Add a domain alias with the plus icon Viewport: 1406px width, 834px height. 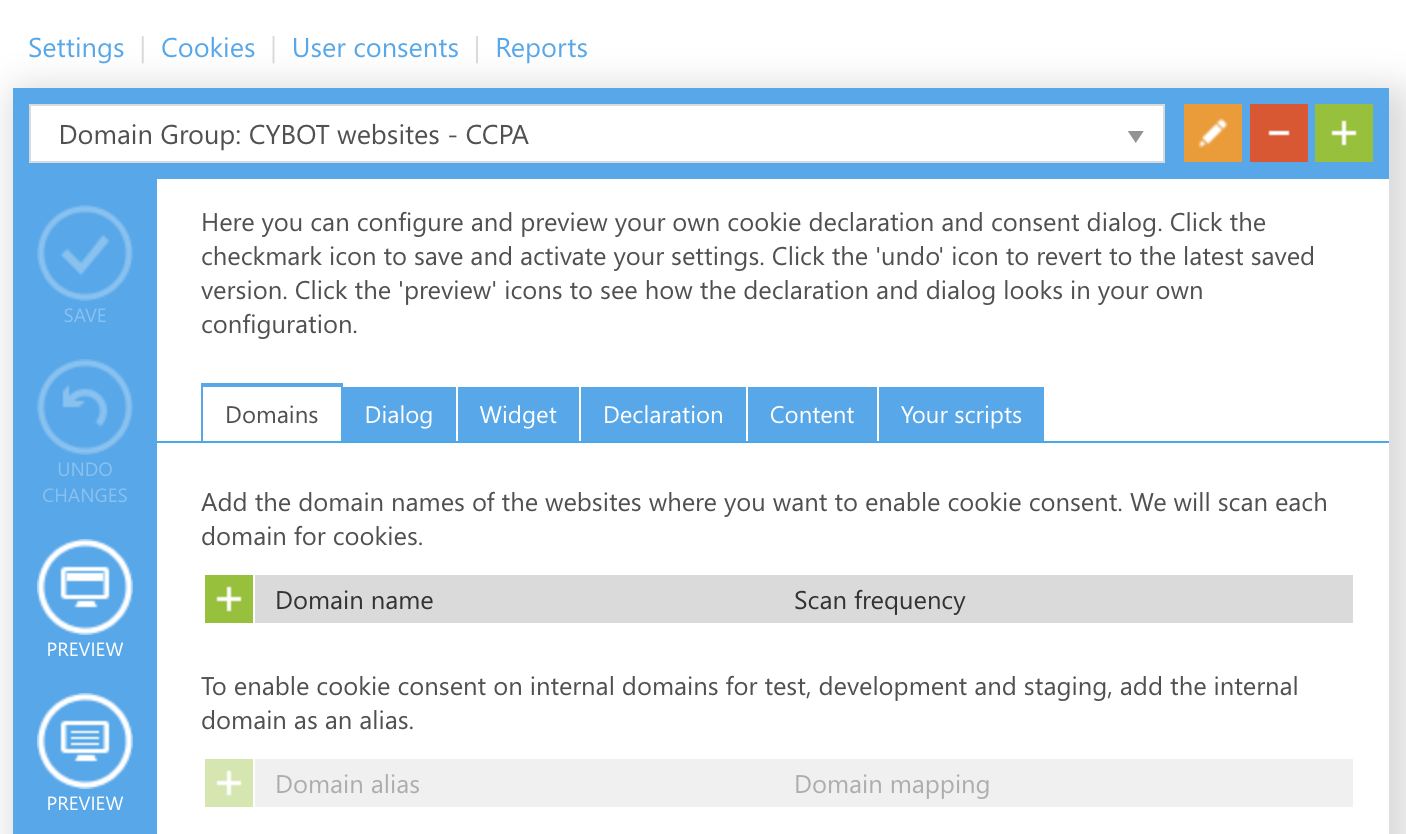(x=228, y=783)
